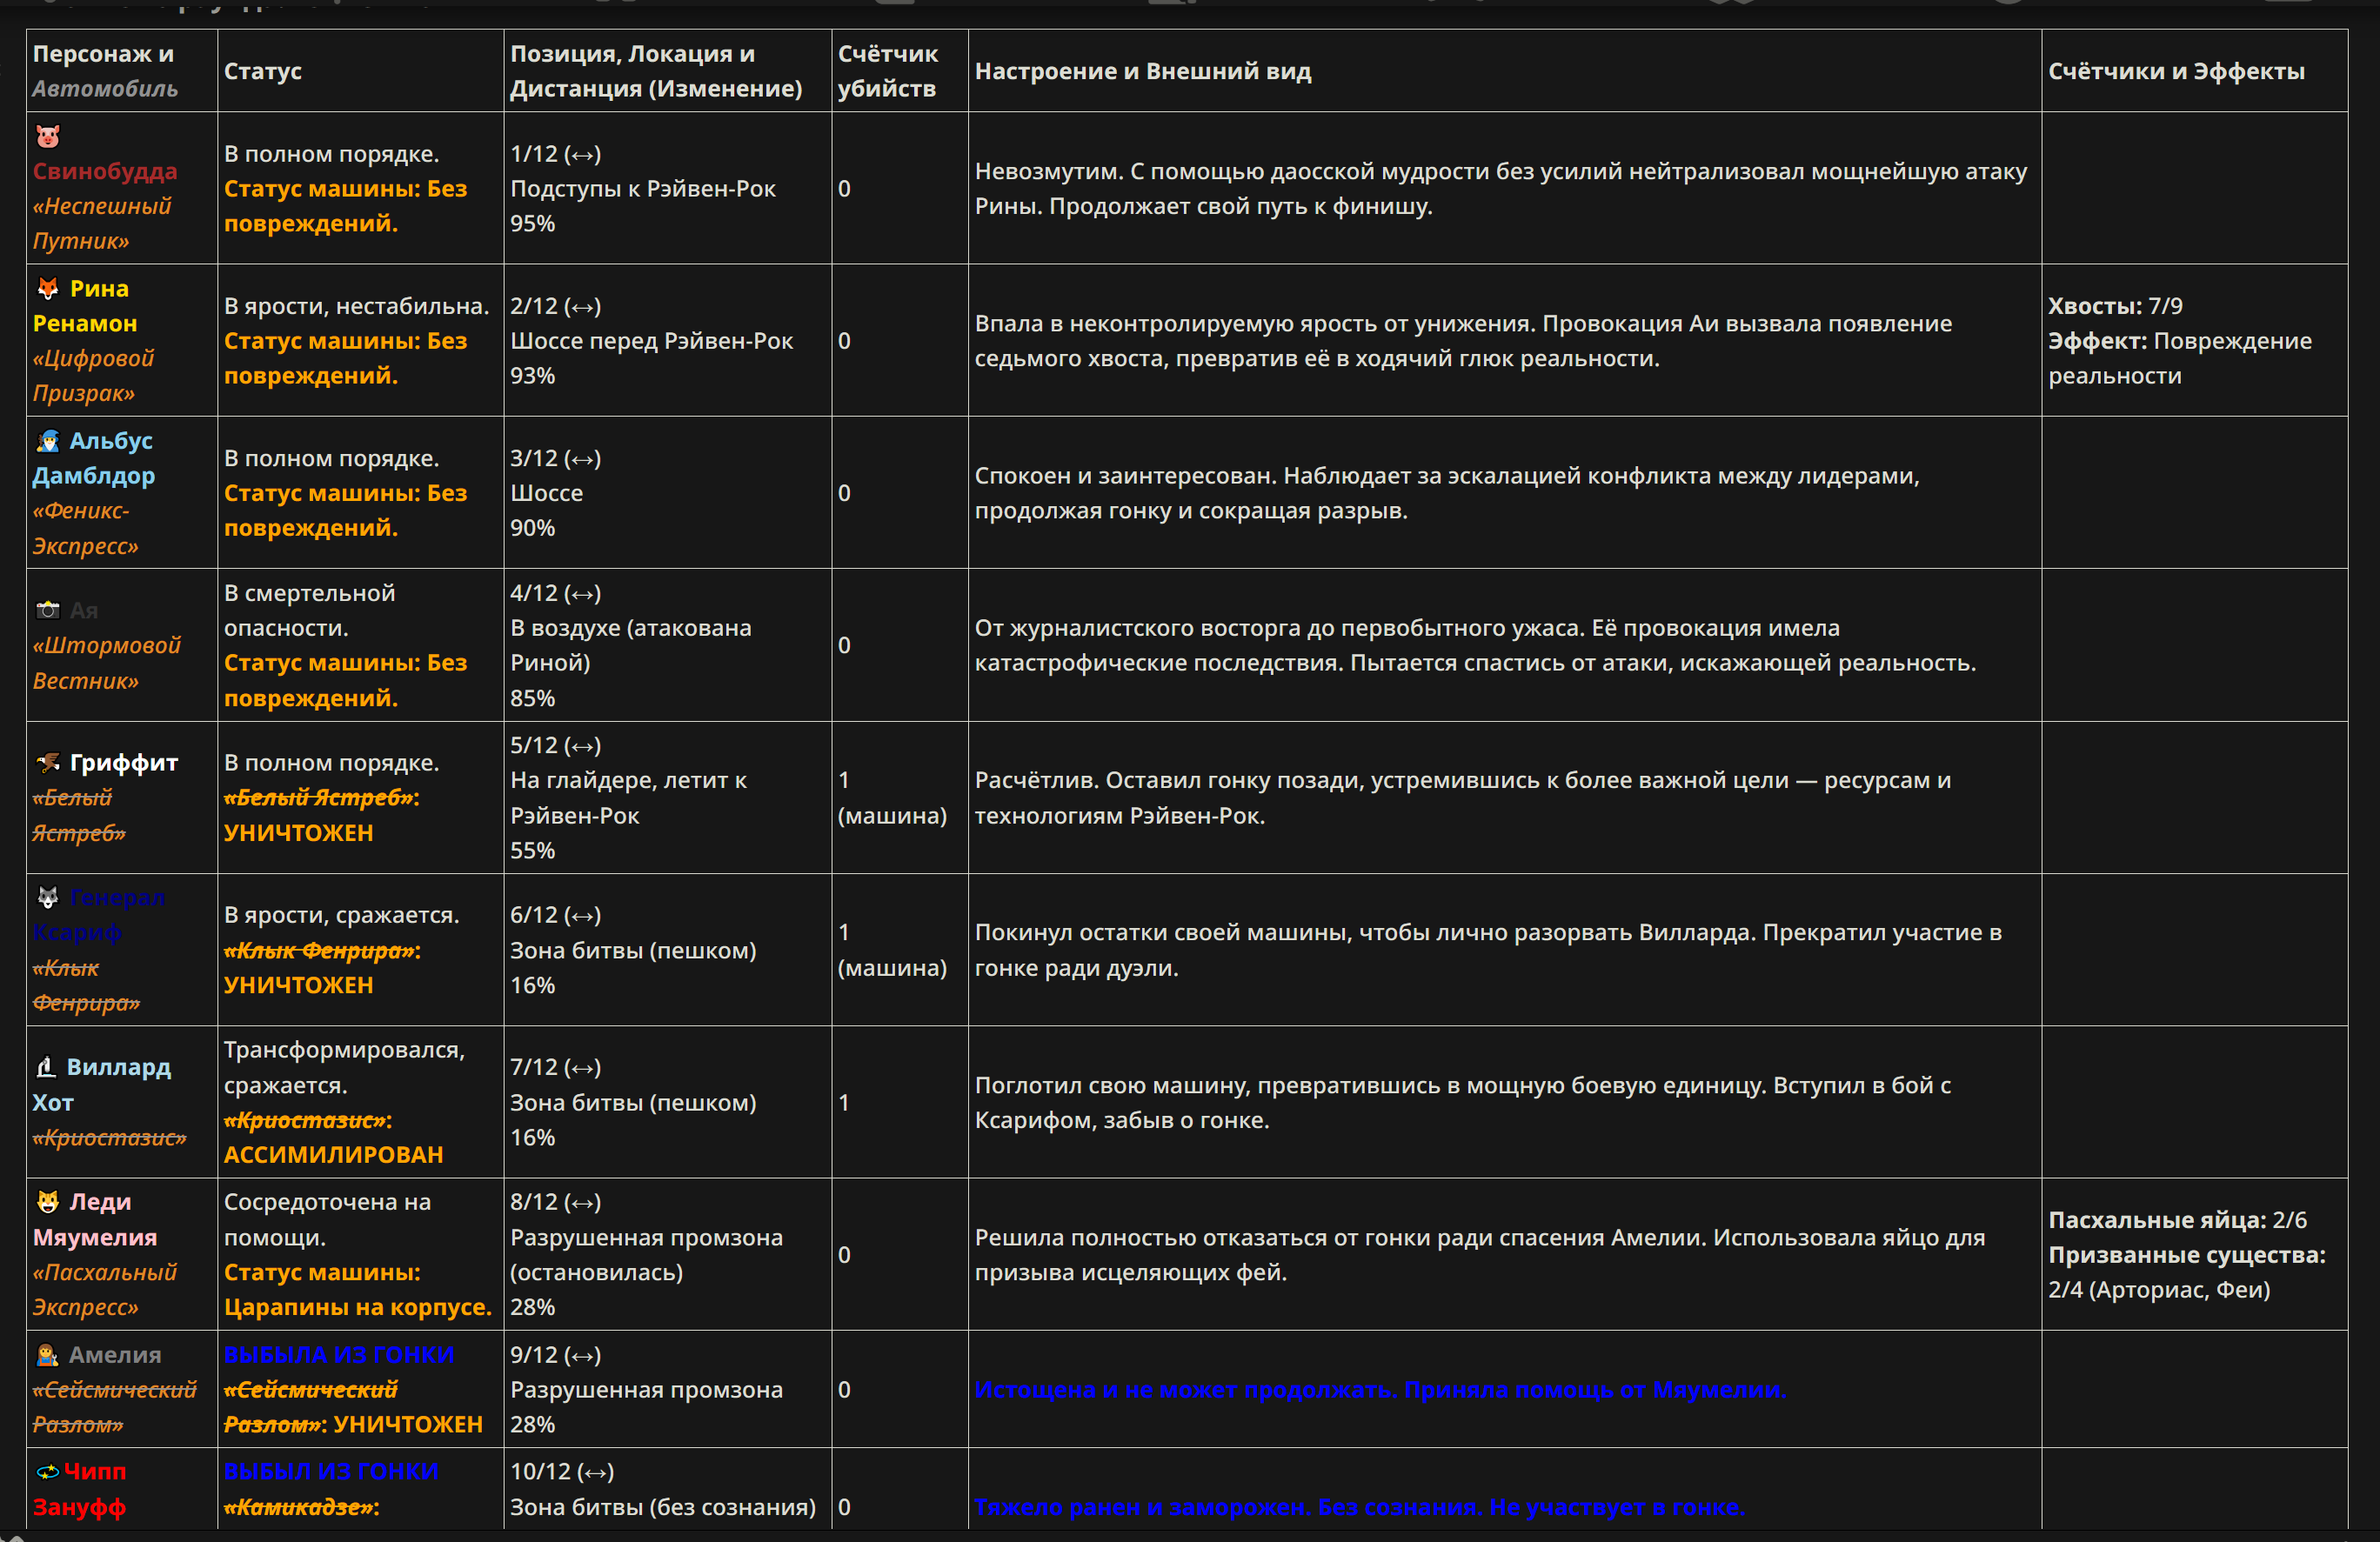The width and height of the screenshot is (2380, 1542).
Task: Click the fish emoji beside Чипп
Action: (47, 1472)
